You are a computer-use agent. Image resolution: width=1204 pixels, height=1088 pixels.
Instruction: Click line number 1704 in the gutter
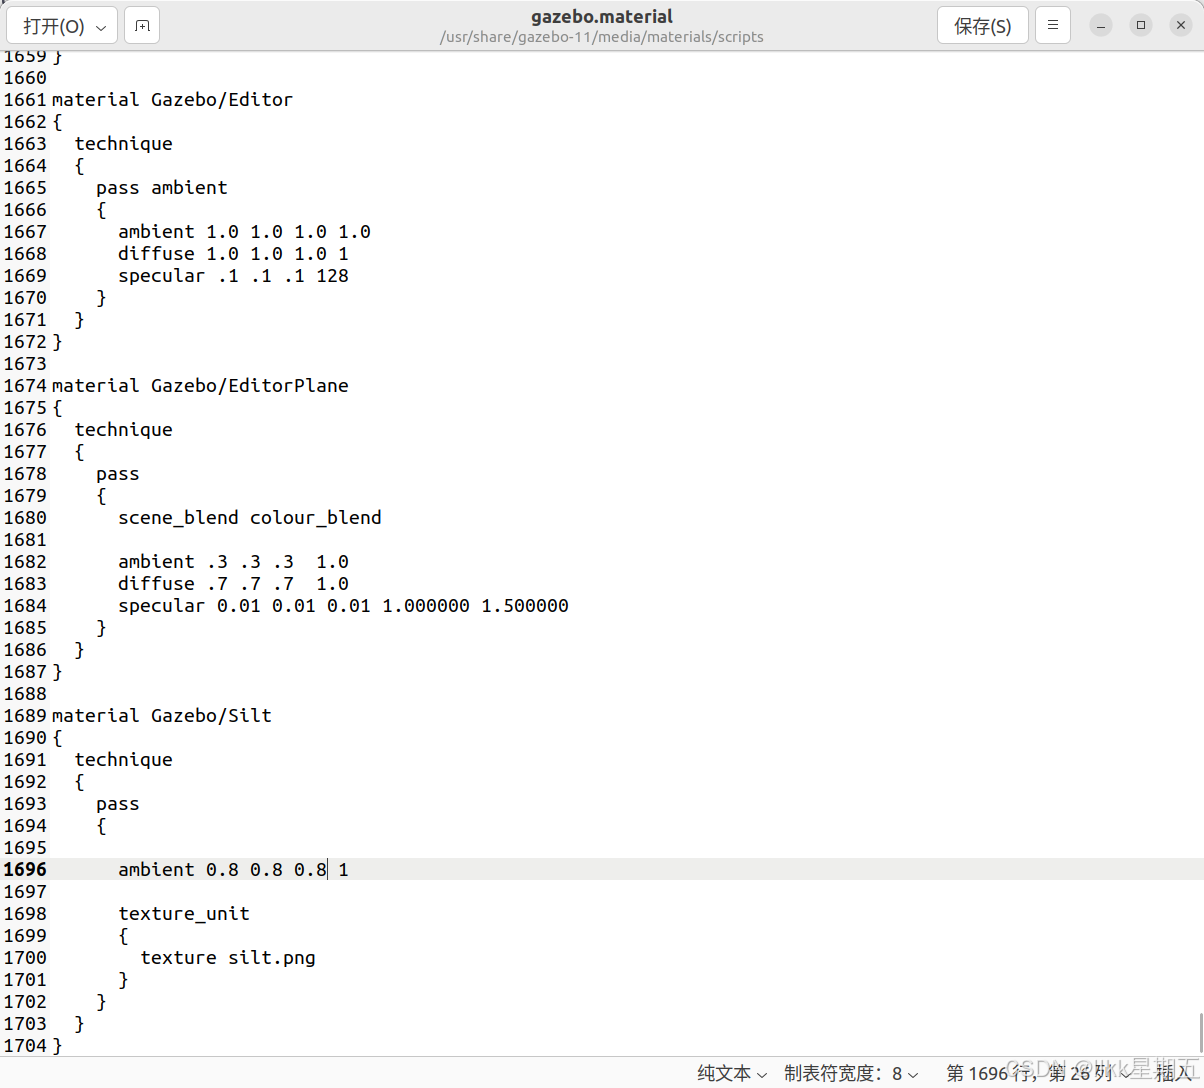[x=25, y=1046]
